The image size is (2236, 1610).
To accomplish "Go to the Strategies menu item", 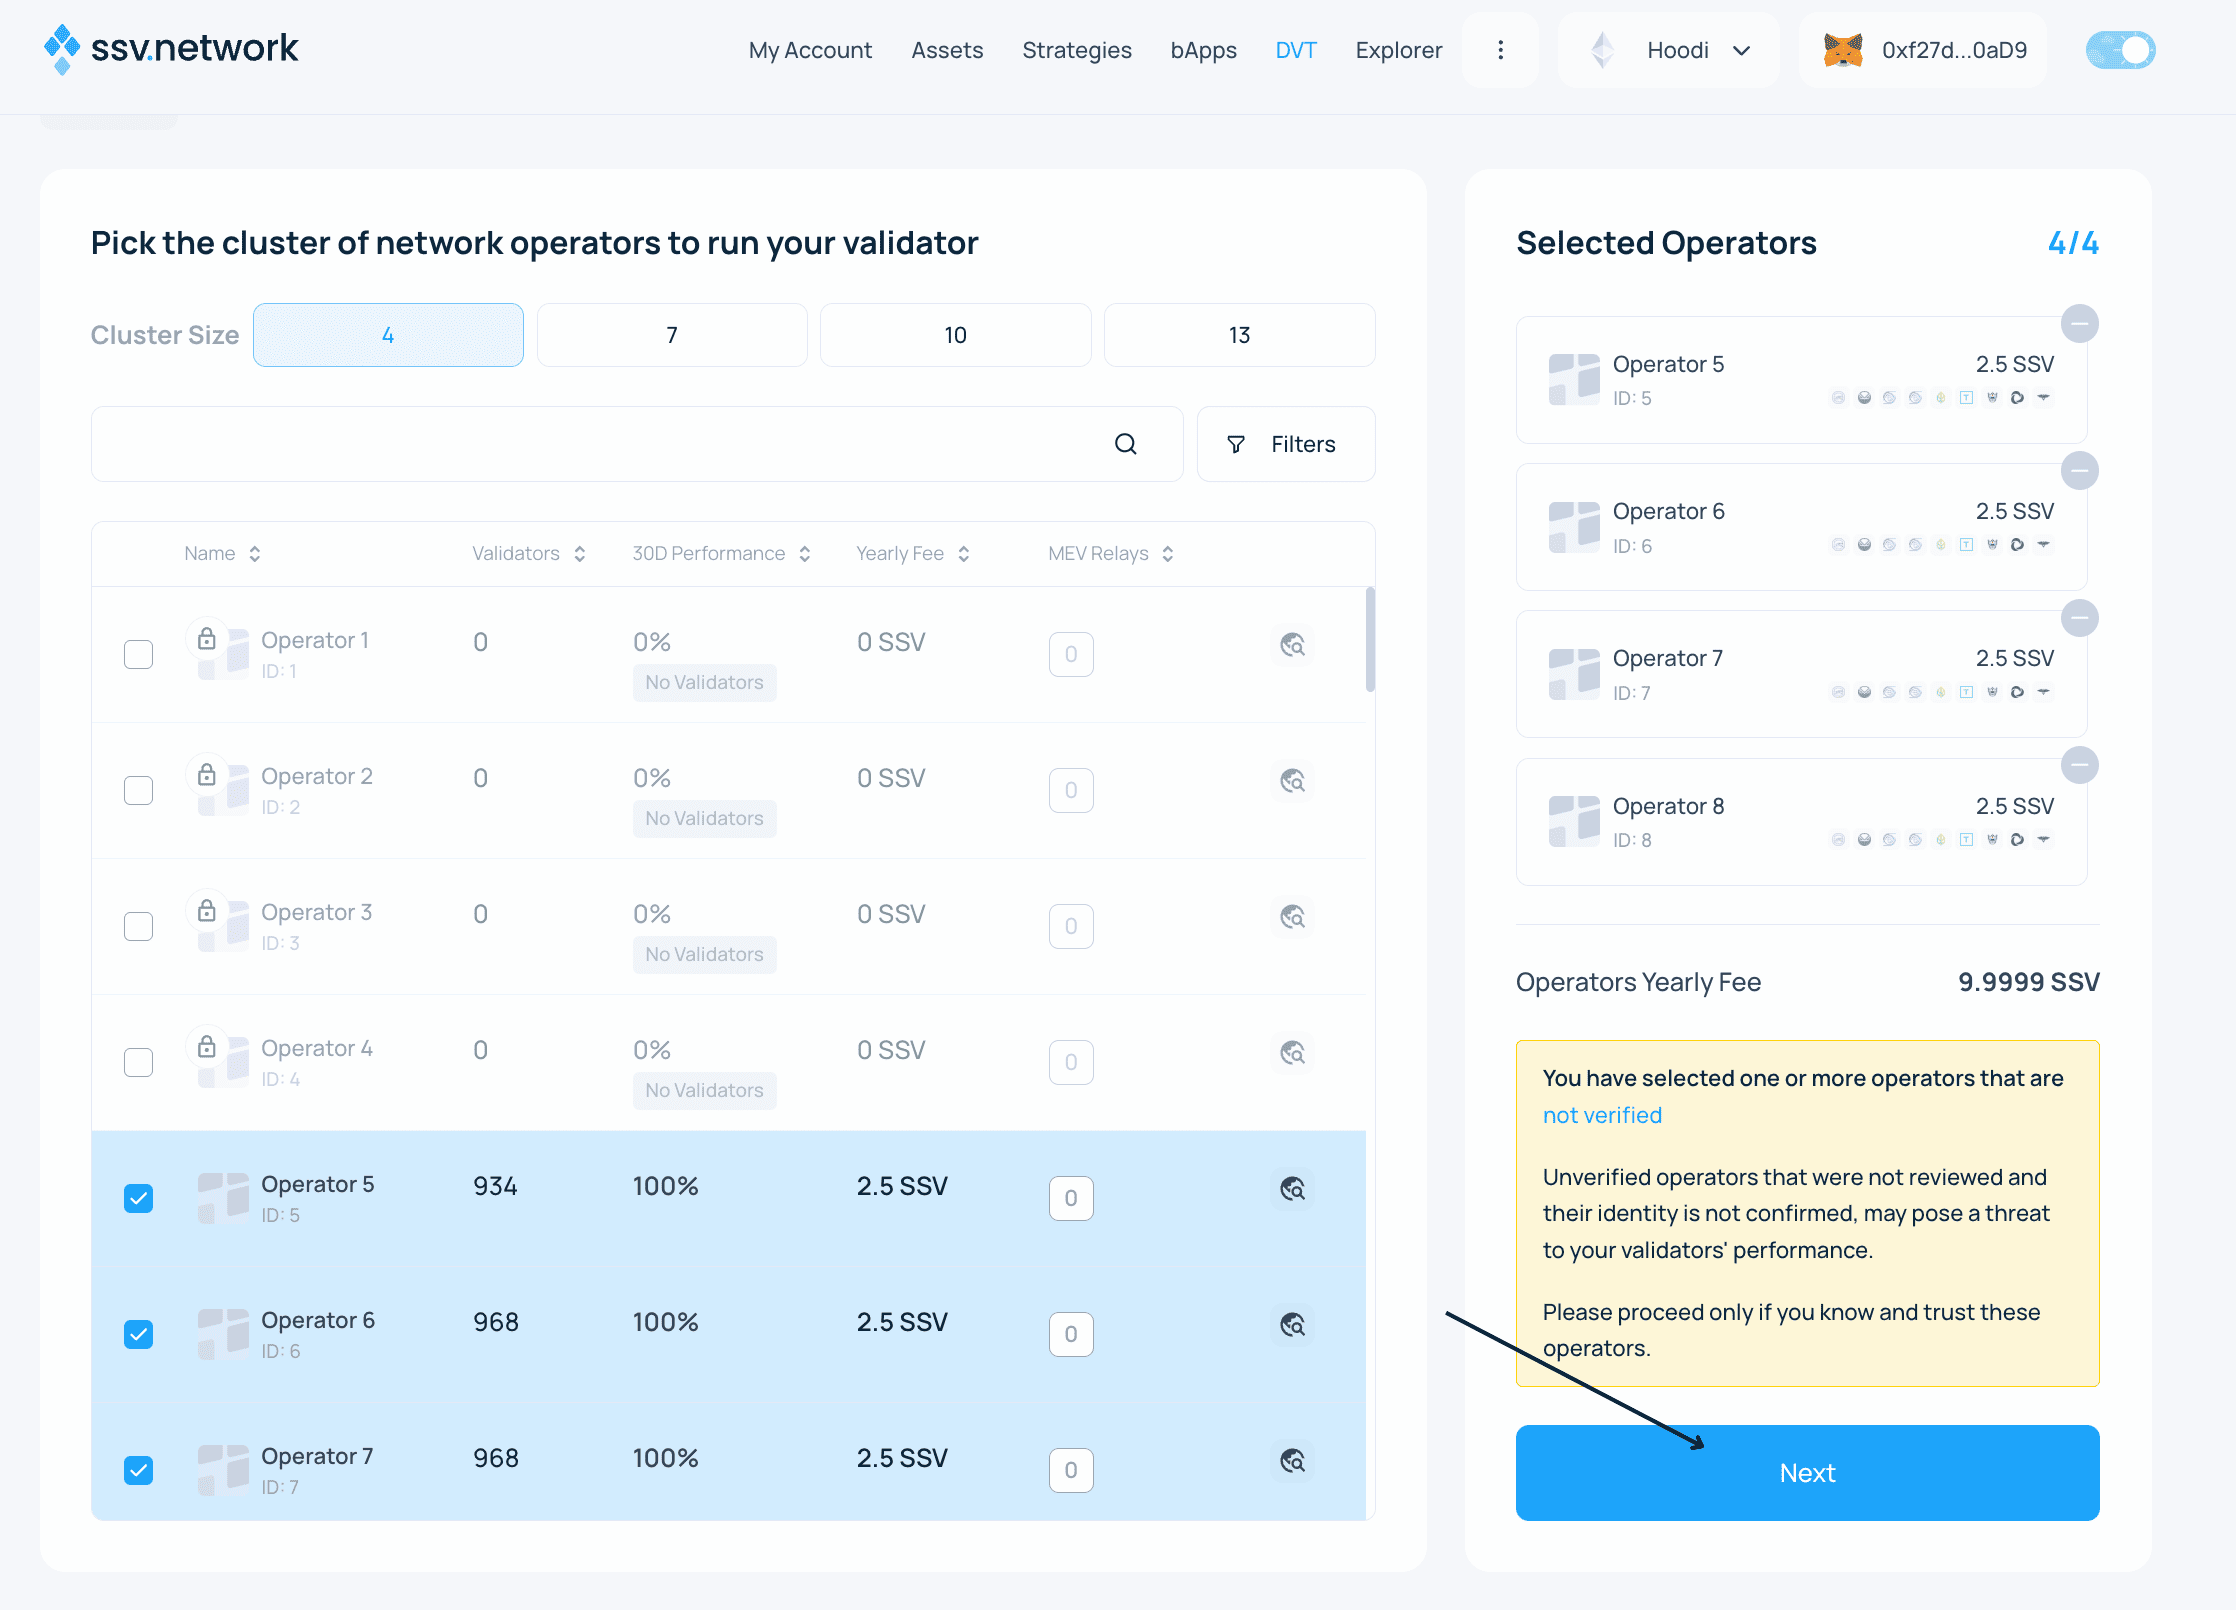I will pos(1076,50).
